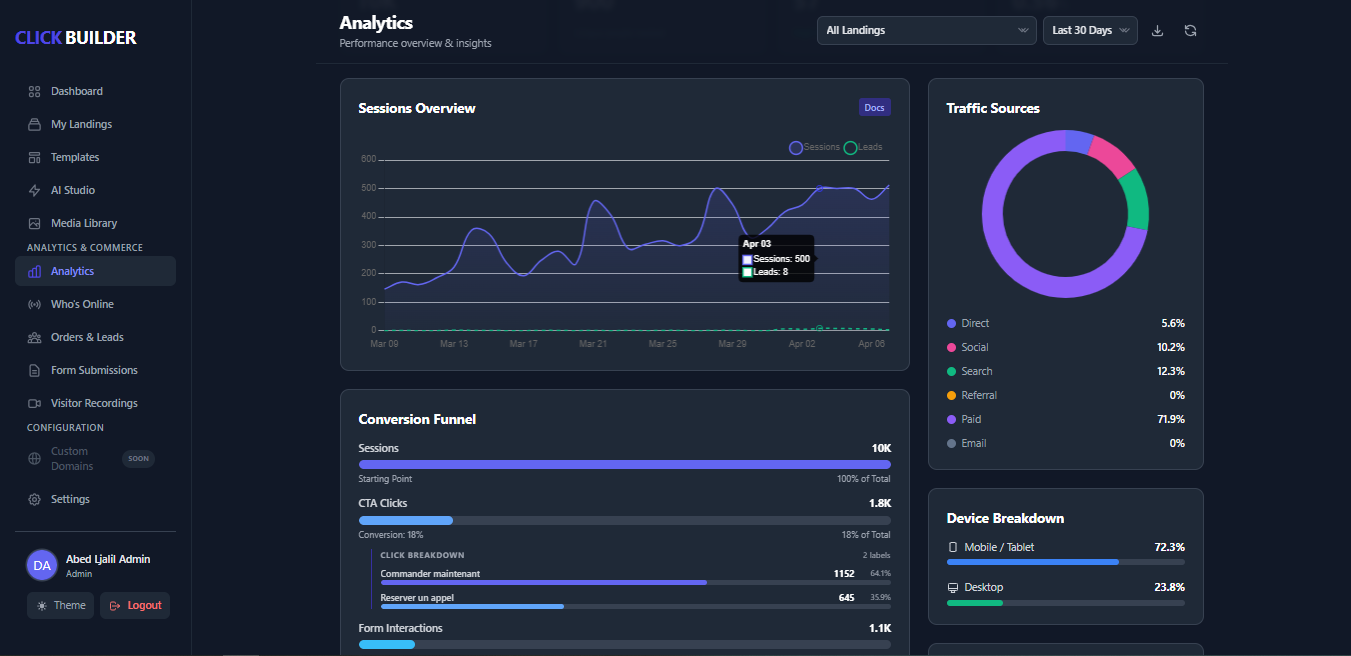The height and width of the screenshot is (656, 1351).
Task: Go to the Analytics tab
Action: point(71,270)
